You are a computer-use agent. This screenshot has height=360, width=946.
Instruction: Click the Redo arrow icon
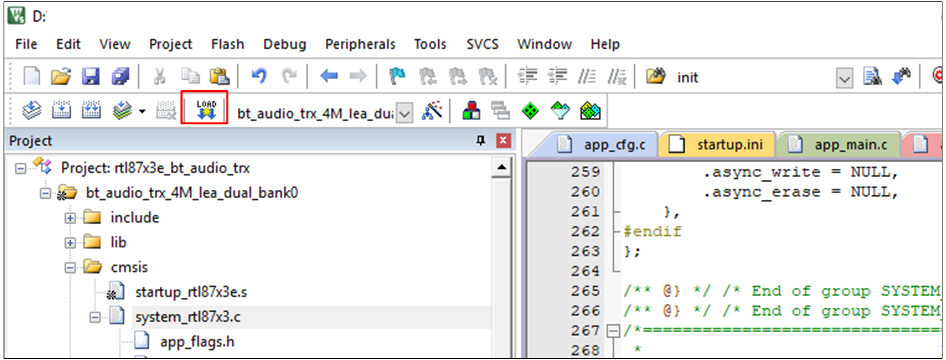tap(290, 76)
